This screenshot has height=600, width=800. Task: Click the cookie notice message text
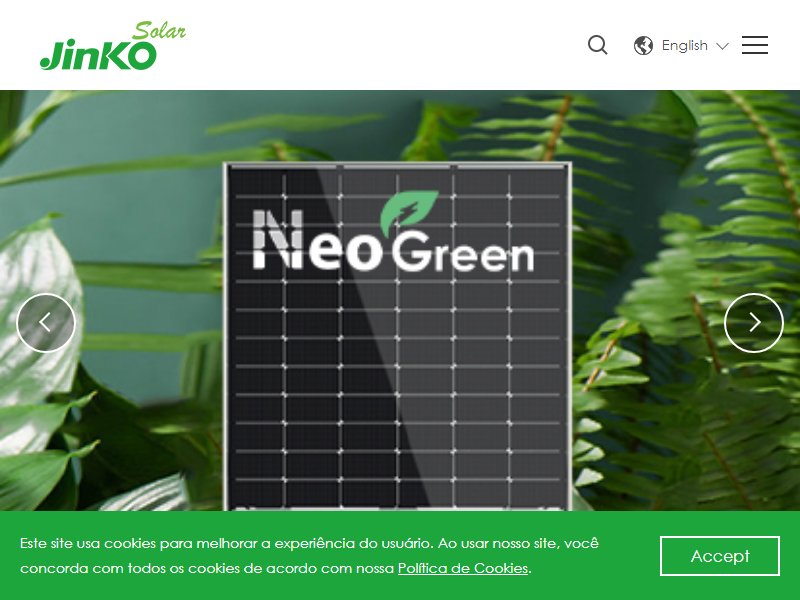coord(309,556)
